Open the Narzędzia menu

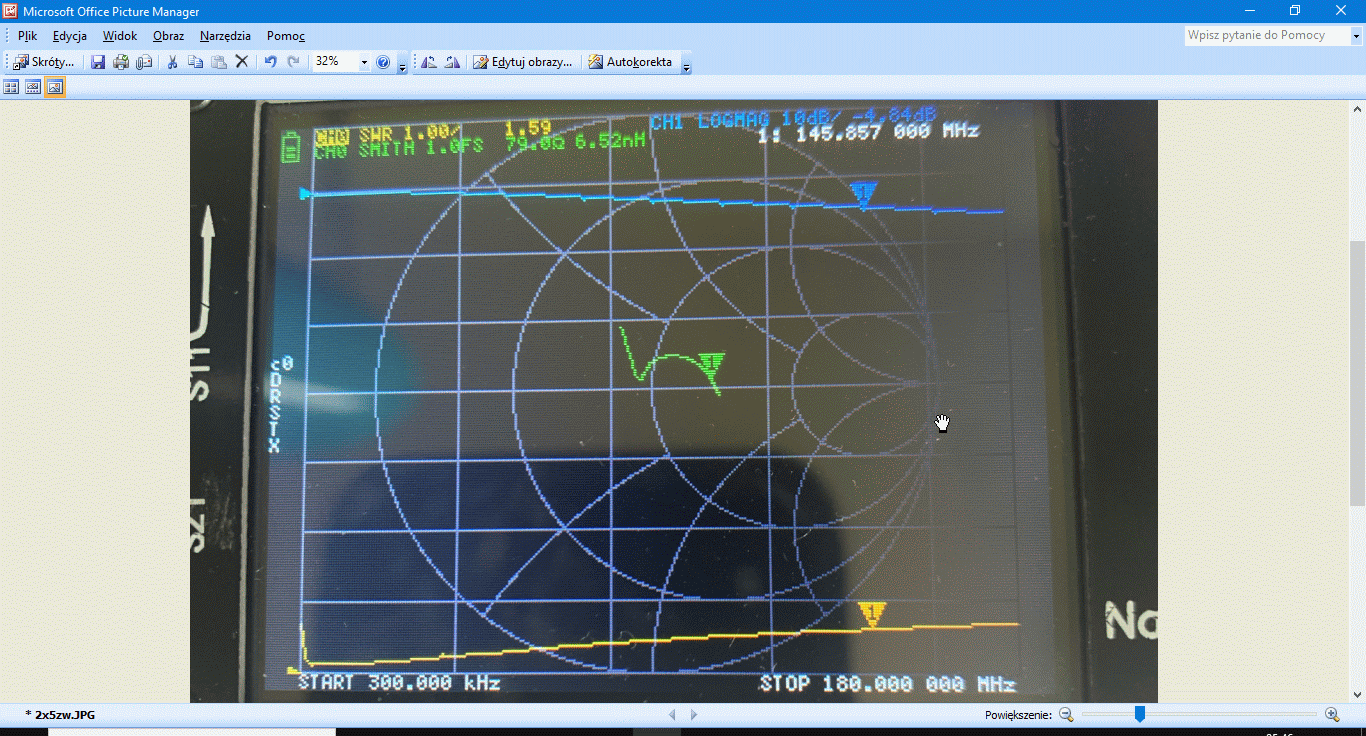(225, 35)
